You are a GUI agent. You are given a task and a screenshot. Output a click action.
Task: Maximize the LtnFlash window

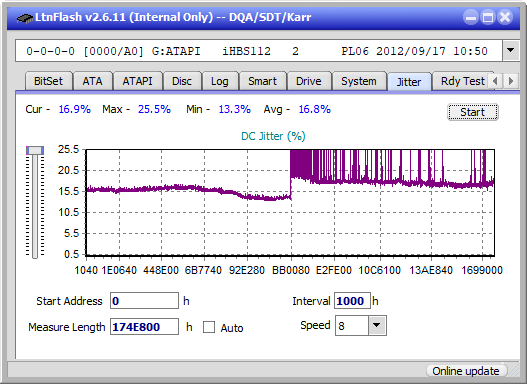[488, 17]
